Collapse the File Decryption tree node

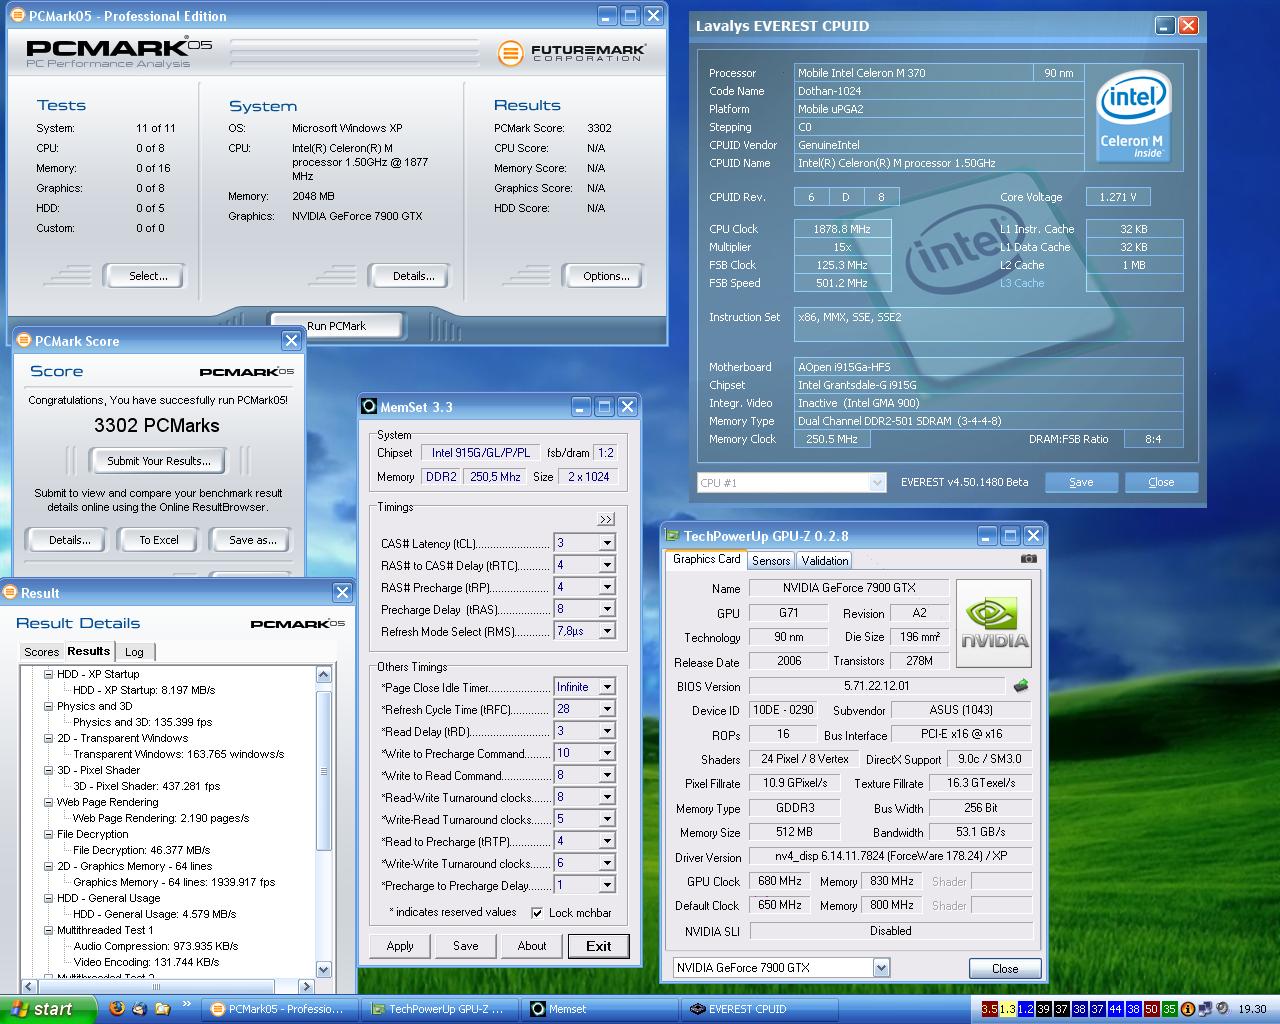tap(47, 834)
